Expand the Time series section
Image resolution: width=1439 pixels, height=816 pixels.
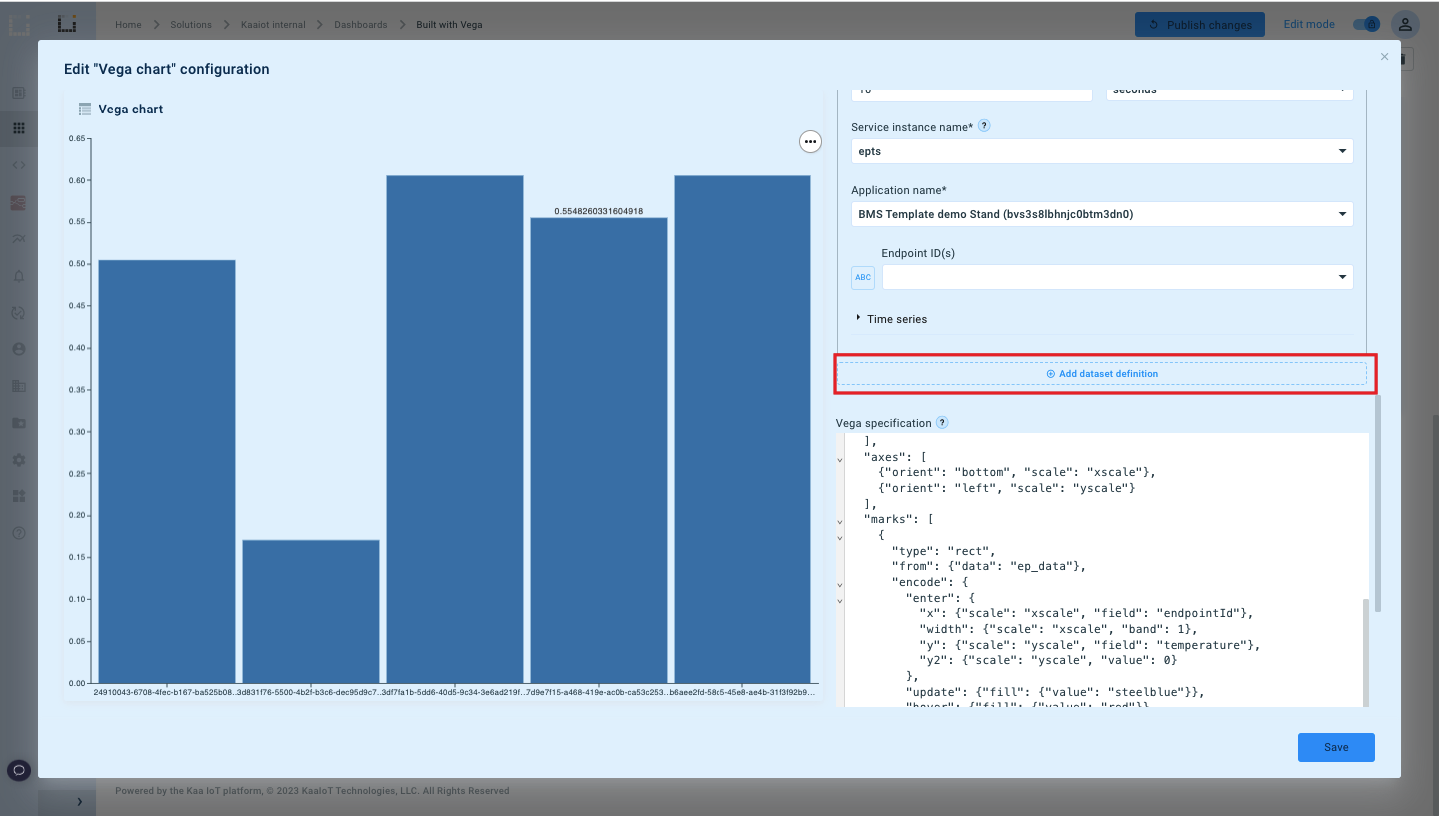tap(891, 319)
